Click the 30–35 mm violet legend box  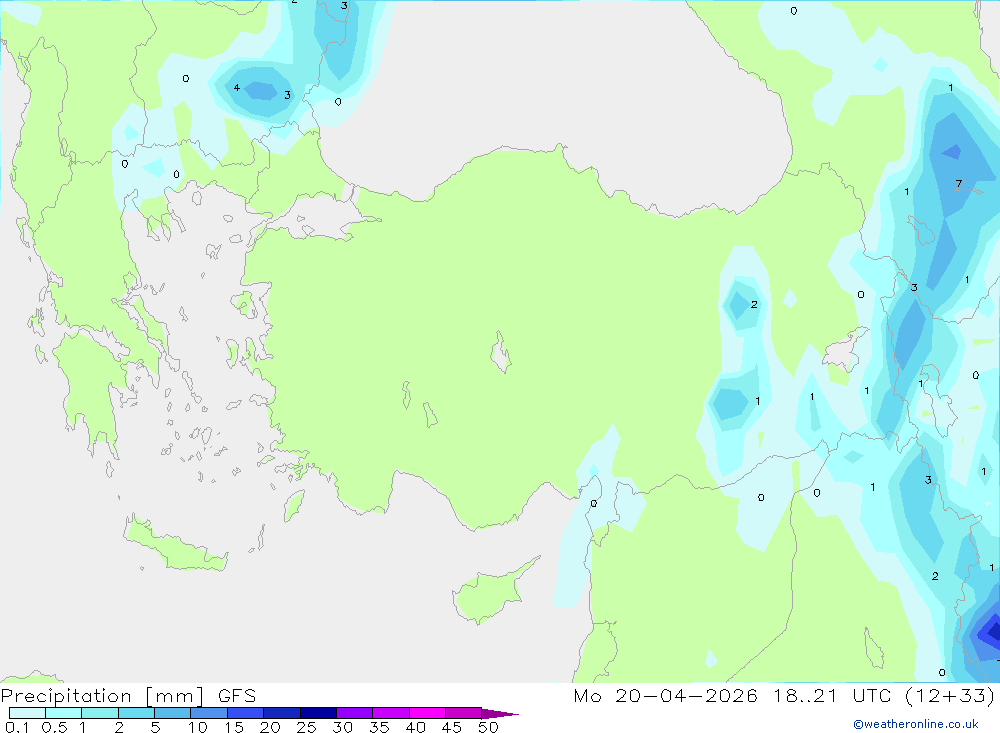pos(355,713)
